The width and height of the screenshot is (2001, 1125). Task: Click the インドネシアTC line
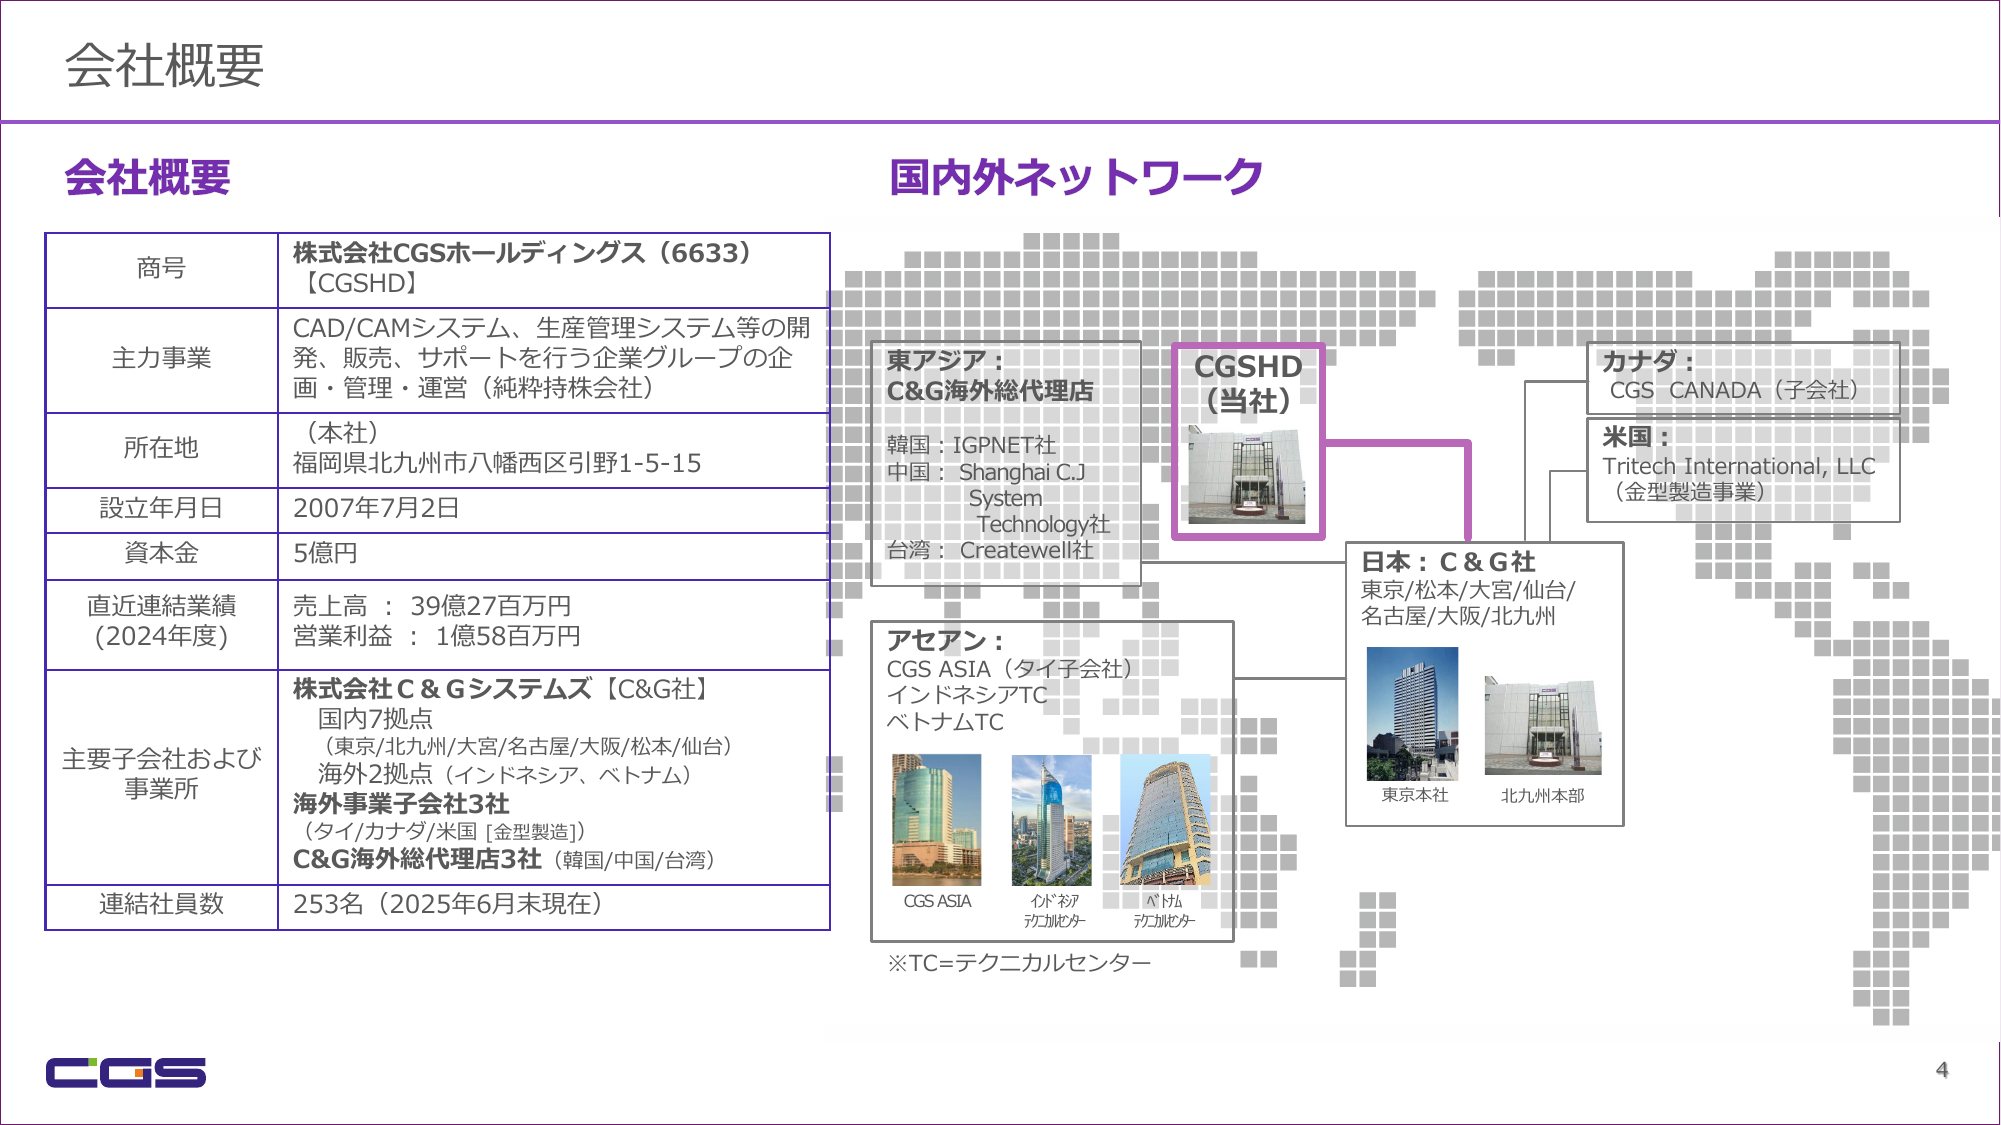click(x=967, y=695)
